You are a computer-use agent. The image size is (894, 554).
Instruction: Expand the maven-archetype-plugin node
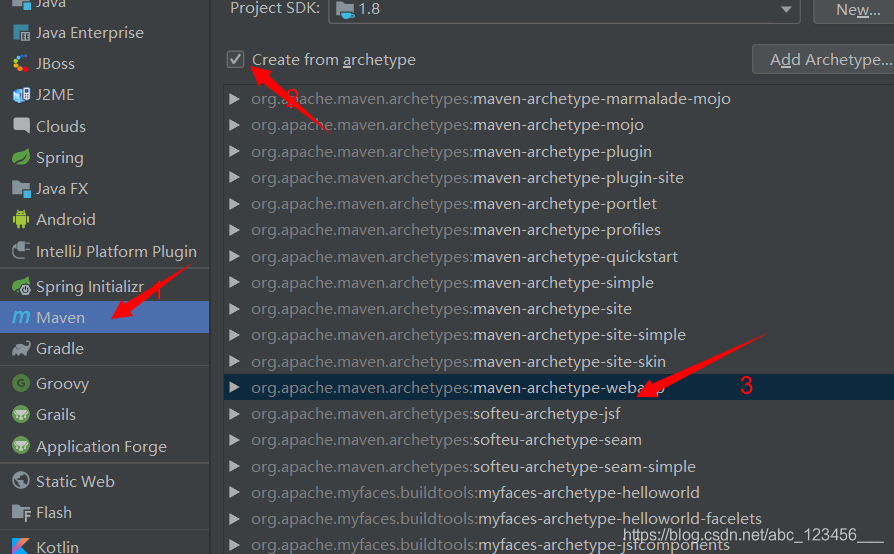click(234, 152)
